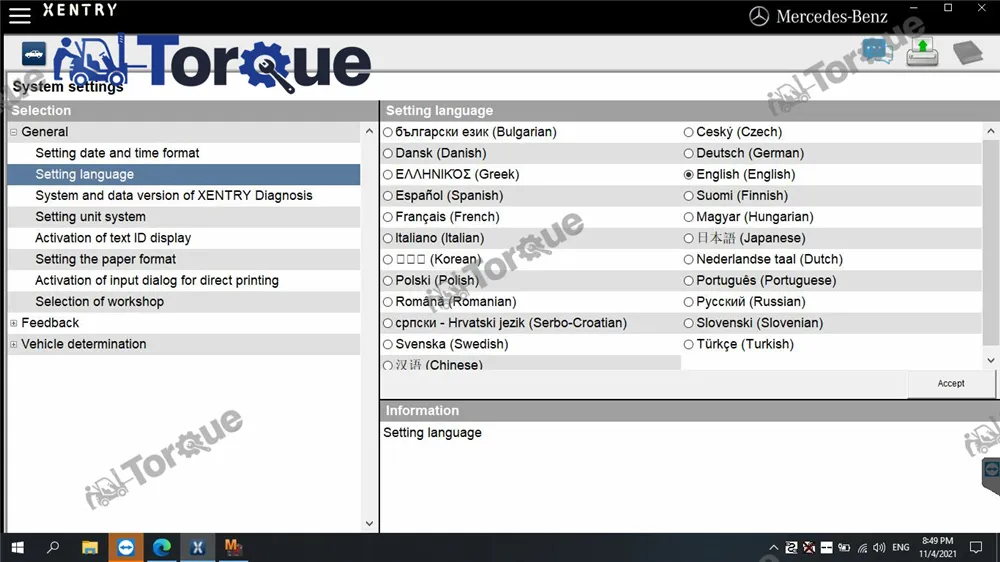Open Activation of input dialog for direct printing

pyautogui.click(x=184, y=281)
